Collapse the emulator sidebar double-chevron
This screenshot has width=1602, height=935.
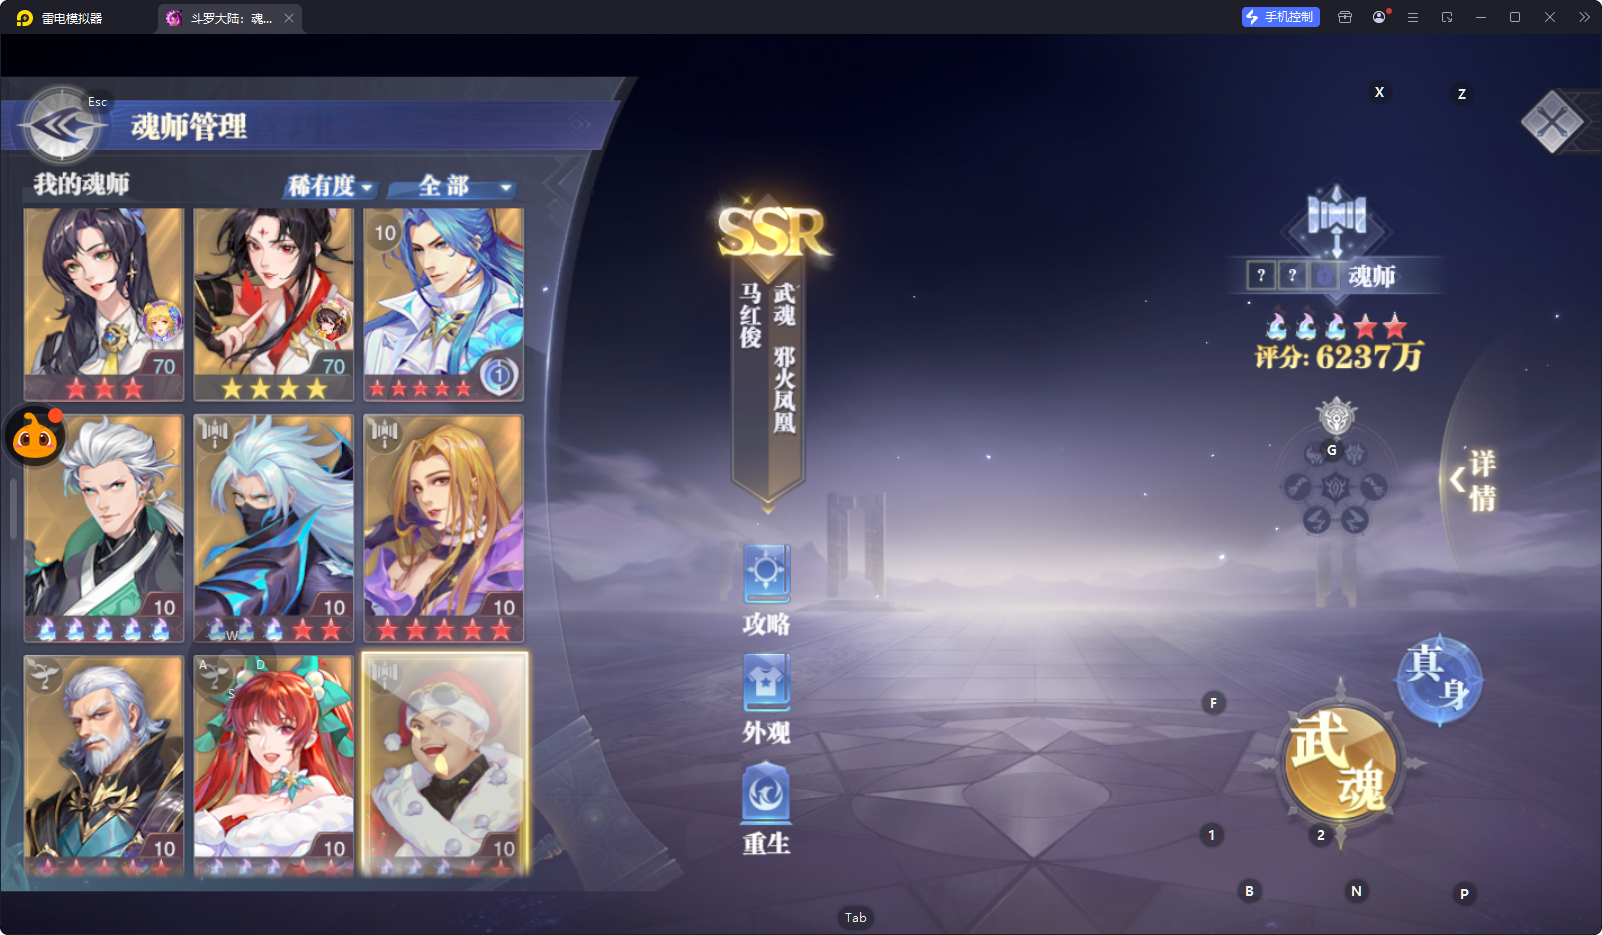tap(1584, 17)
